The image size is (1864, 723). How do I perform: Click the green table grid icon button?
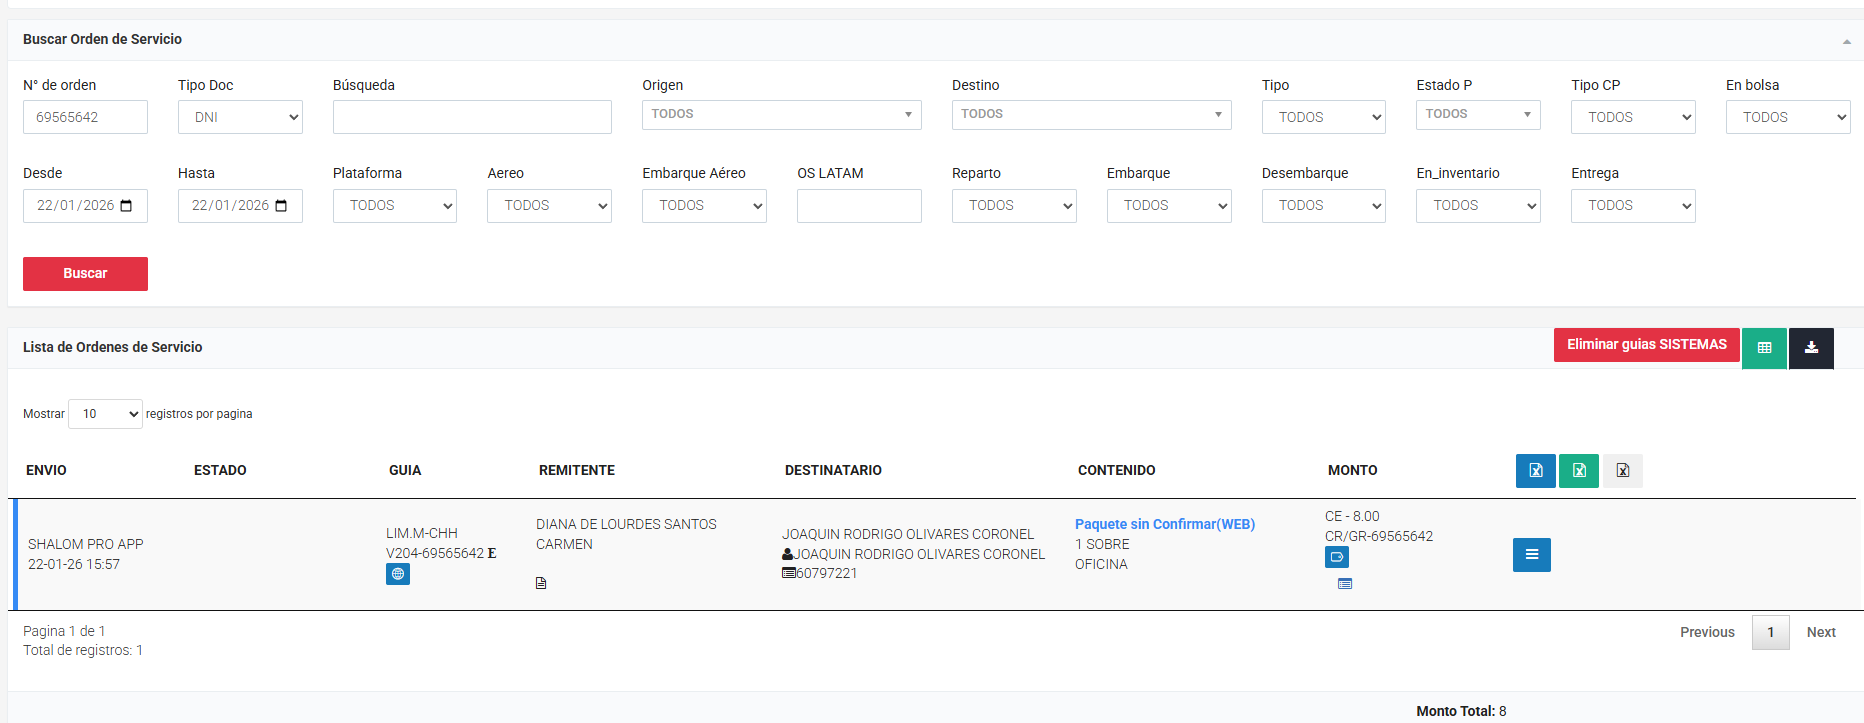[1764, 348]
